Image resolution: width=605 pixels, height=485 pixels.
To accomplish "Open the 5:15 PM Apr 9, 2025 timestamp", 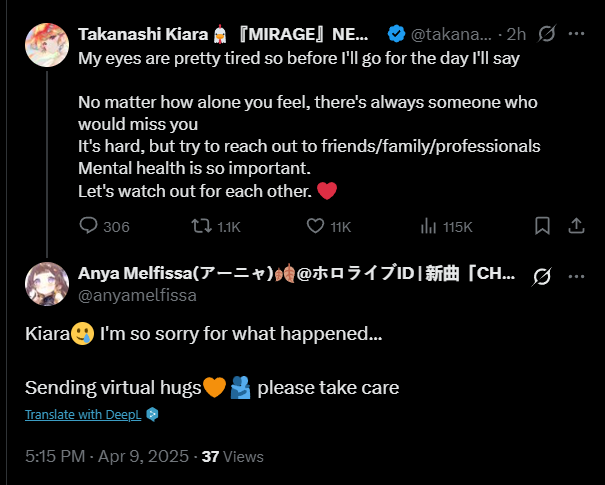I will pyautogui.click(x=106, y=456).
